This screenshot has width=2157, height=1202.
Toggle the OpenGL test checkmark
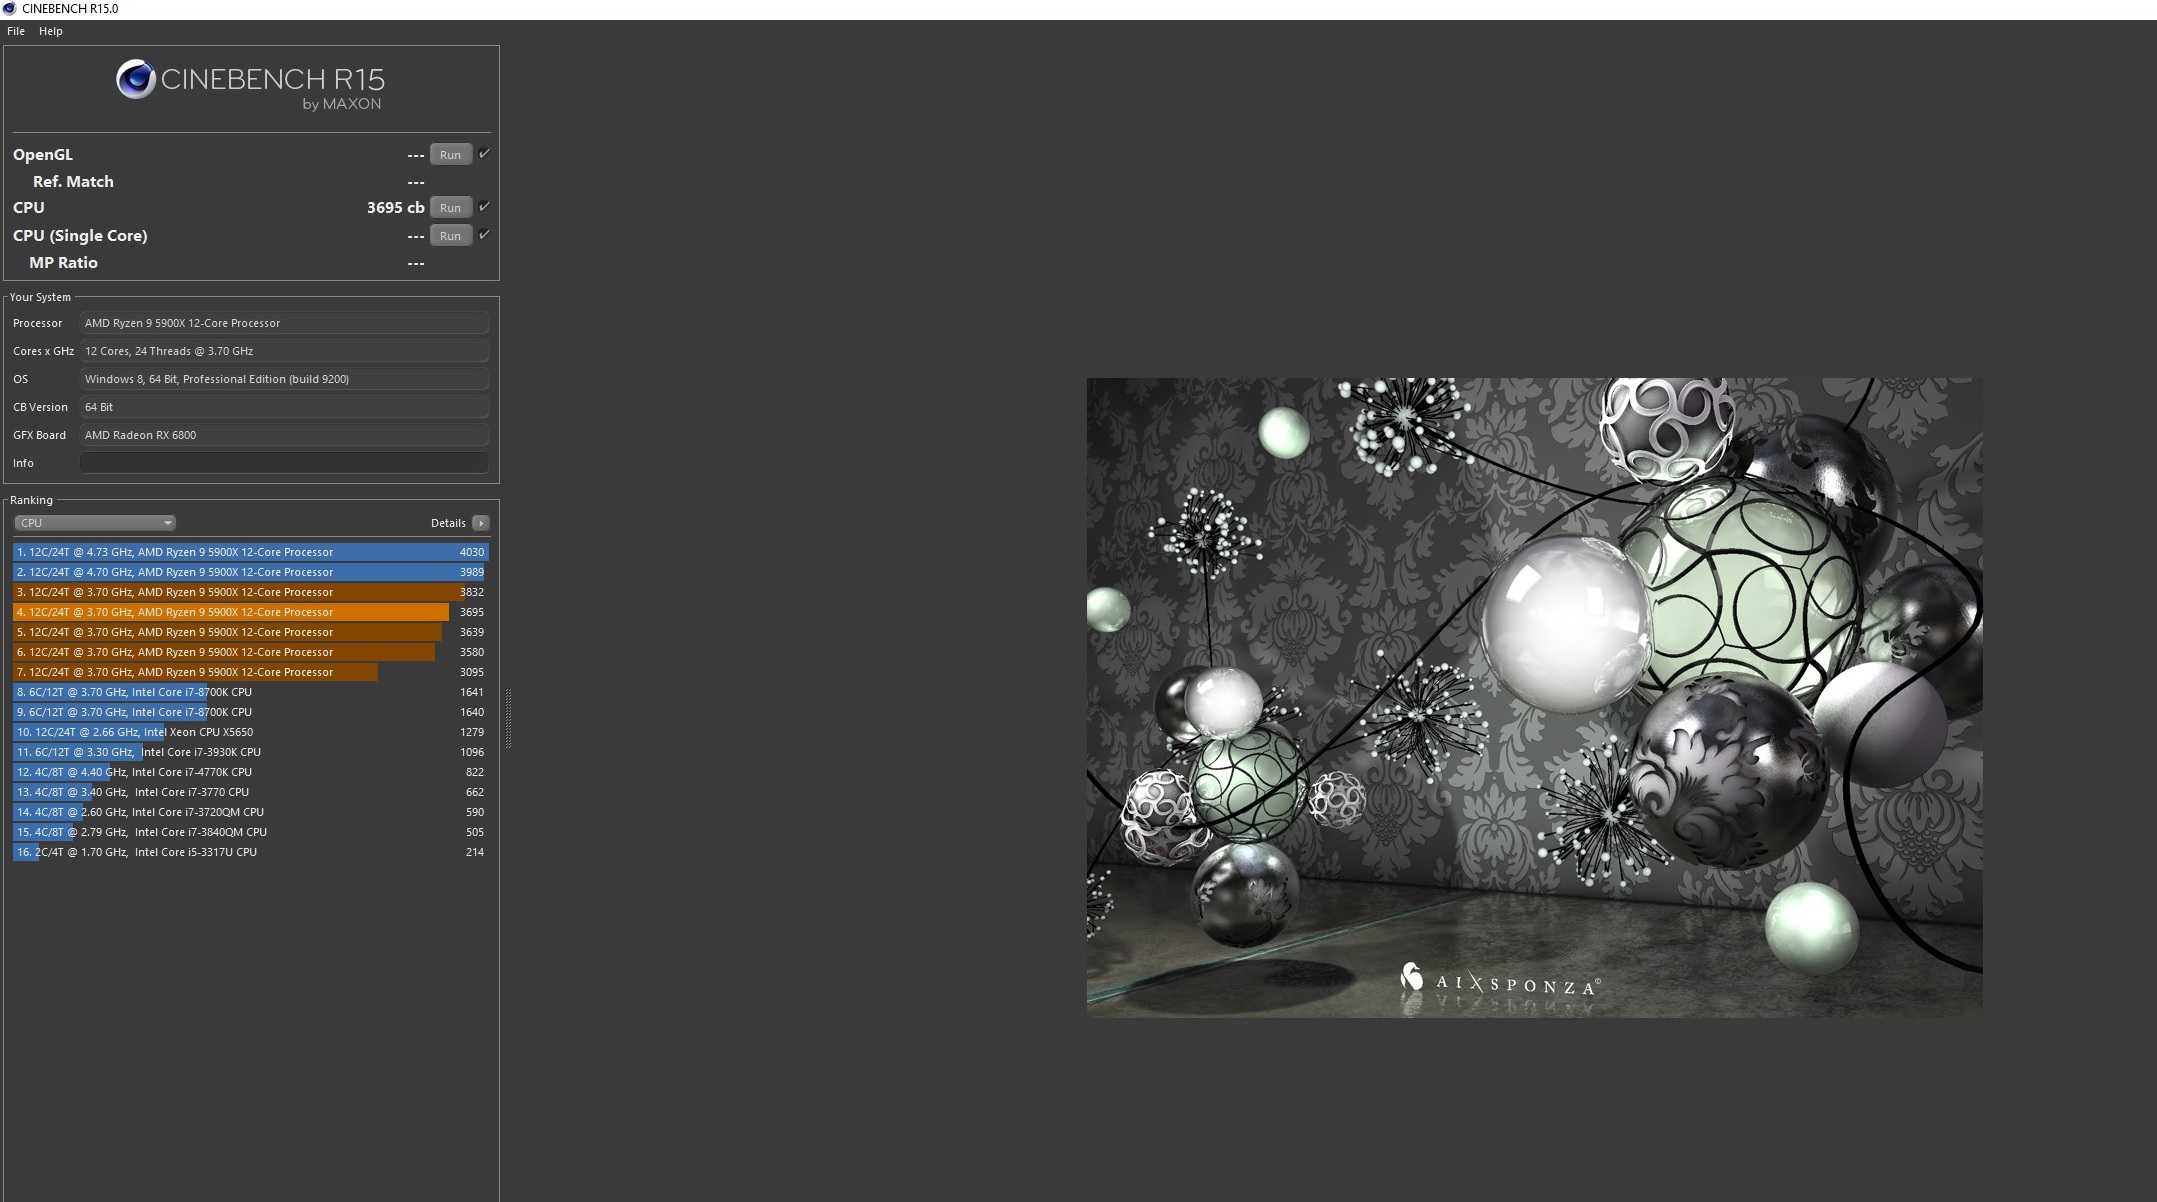point(485,154)
